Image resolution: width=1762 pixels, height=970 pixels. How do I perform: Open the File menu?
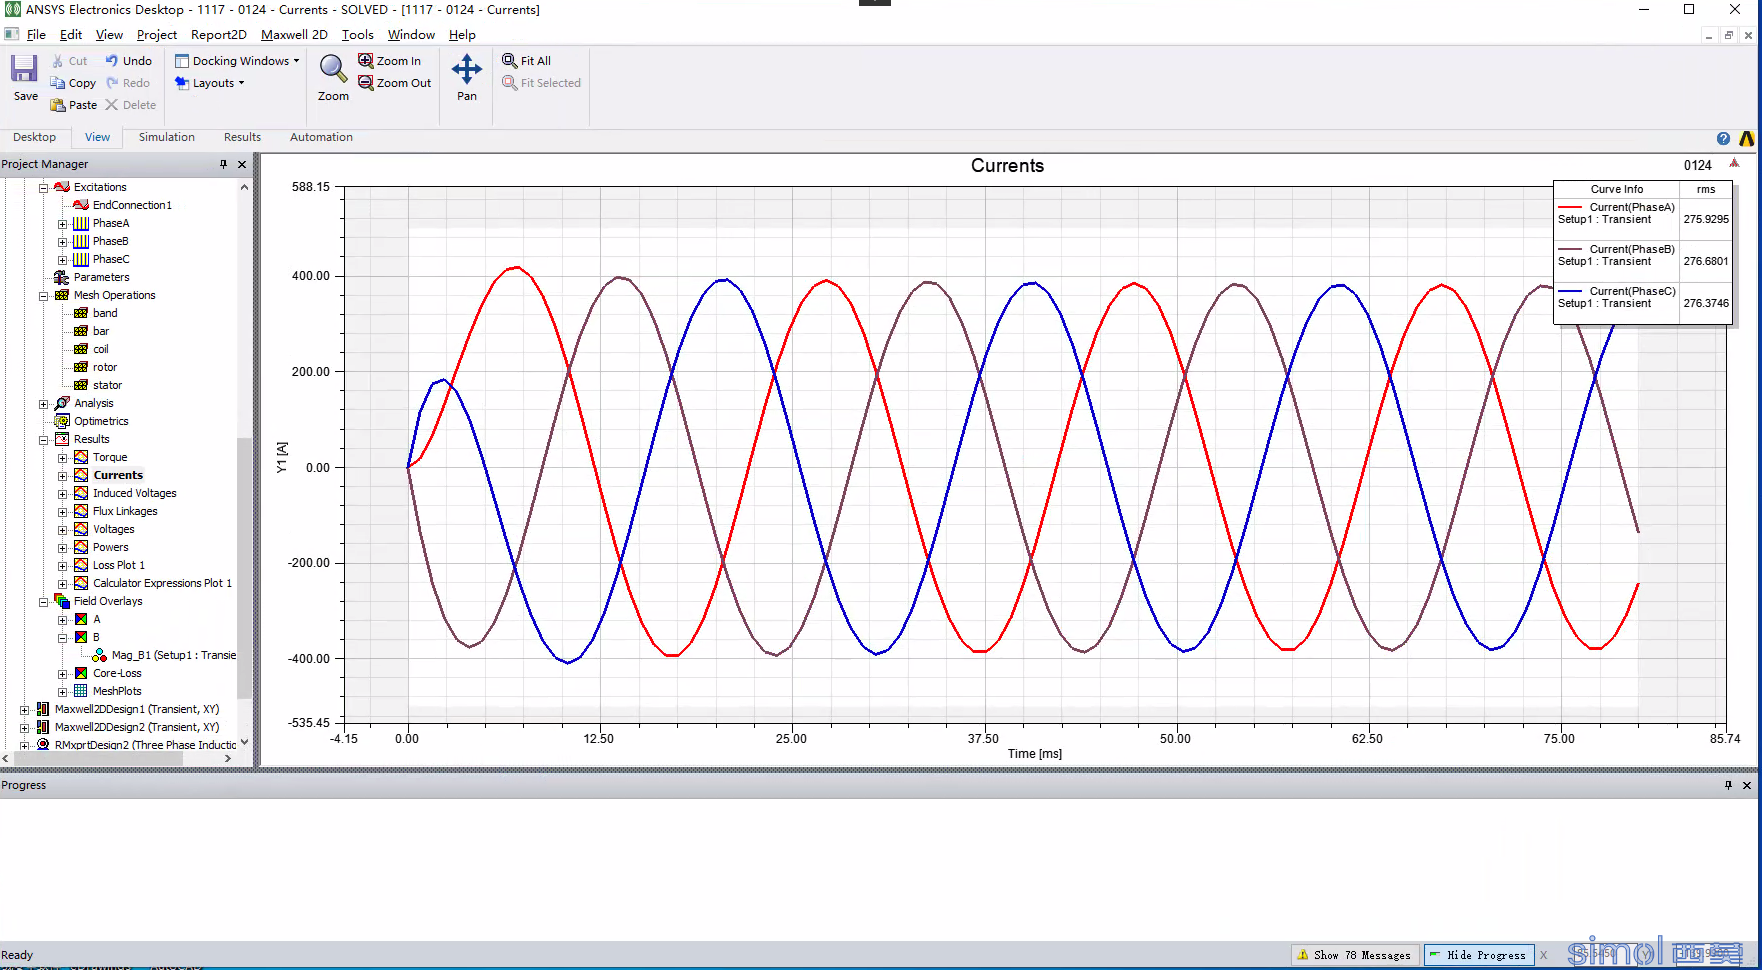[x=36, y=35]
